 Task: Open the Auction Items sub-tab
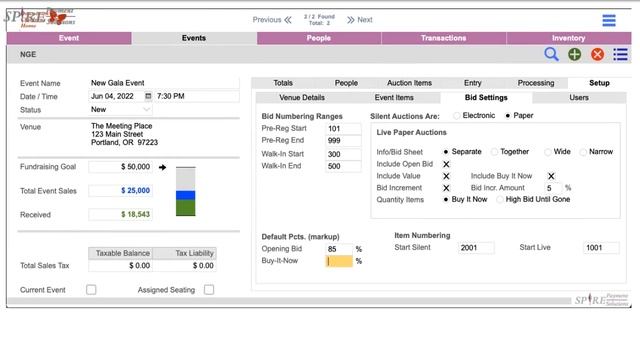pyautogui.click(x=409, y=83)
